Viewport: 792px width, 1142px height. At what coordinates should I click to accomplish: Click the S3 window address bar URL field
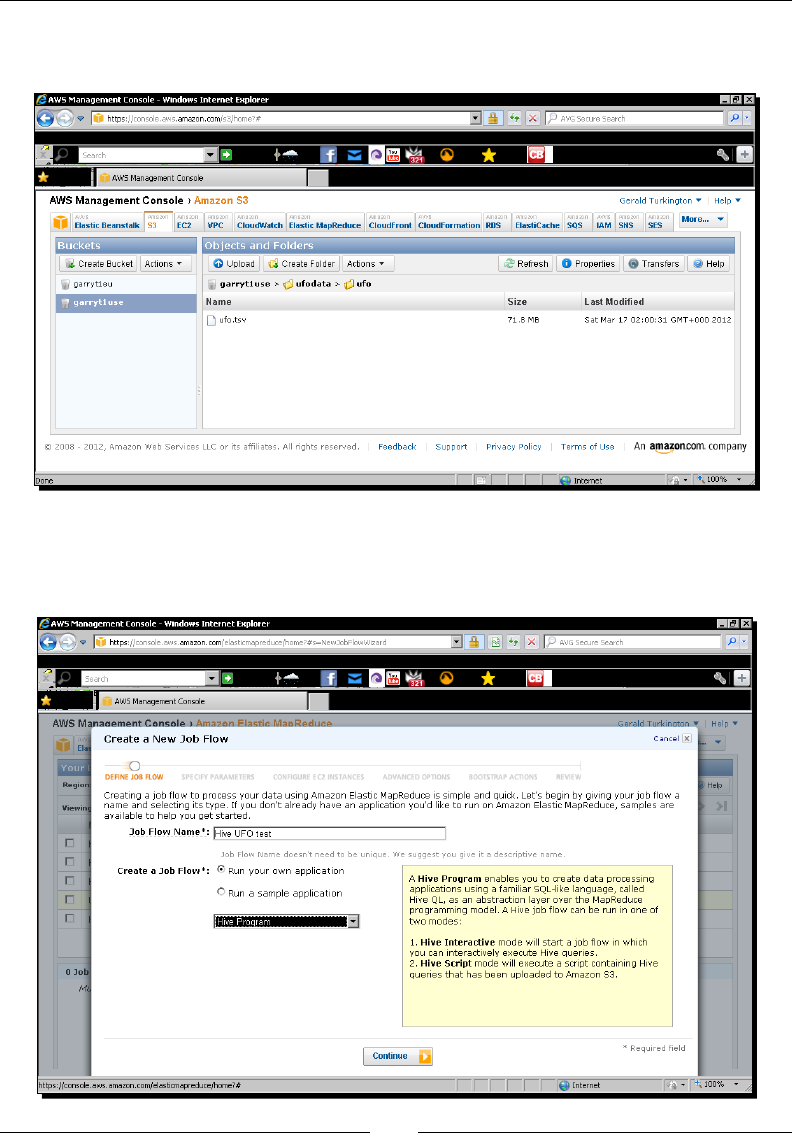(287, 118)
